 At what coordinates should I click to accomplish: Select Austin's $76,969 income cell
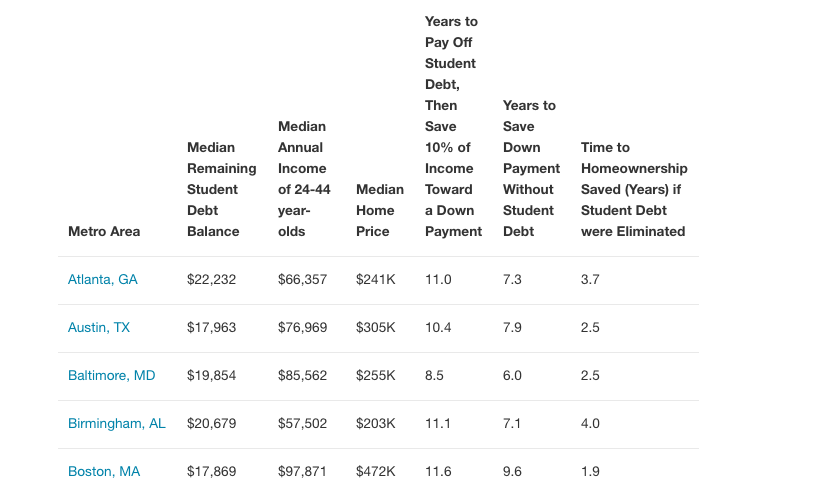coord(302,328)
